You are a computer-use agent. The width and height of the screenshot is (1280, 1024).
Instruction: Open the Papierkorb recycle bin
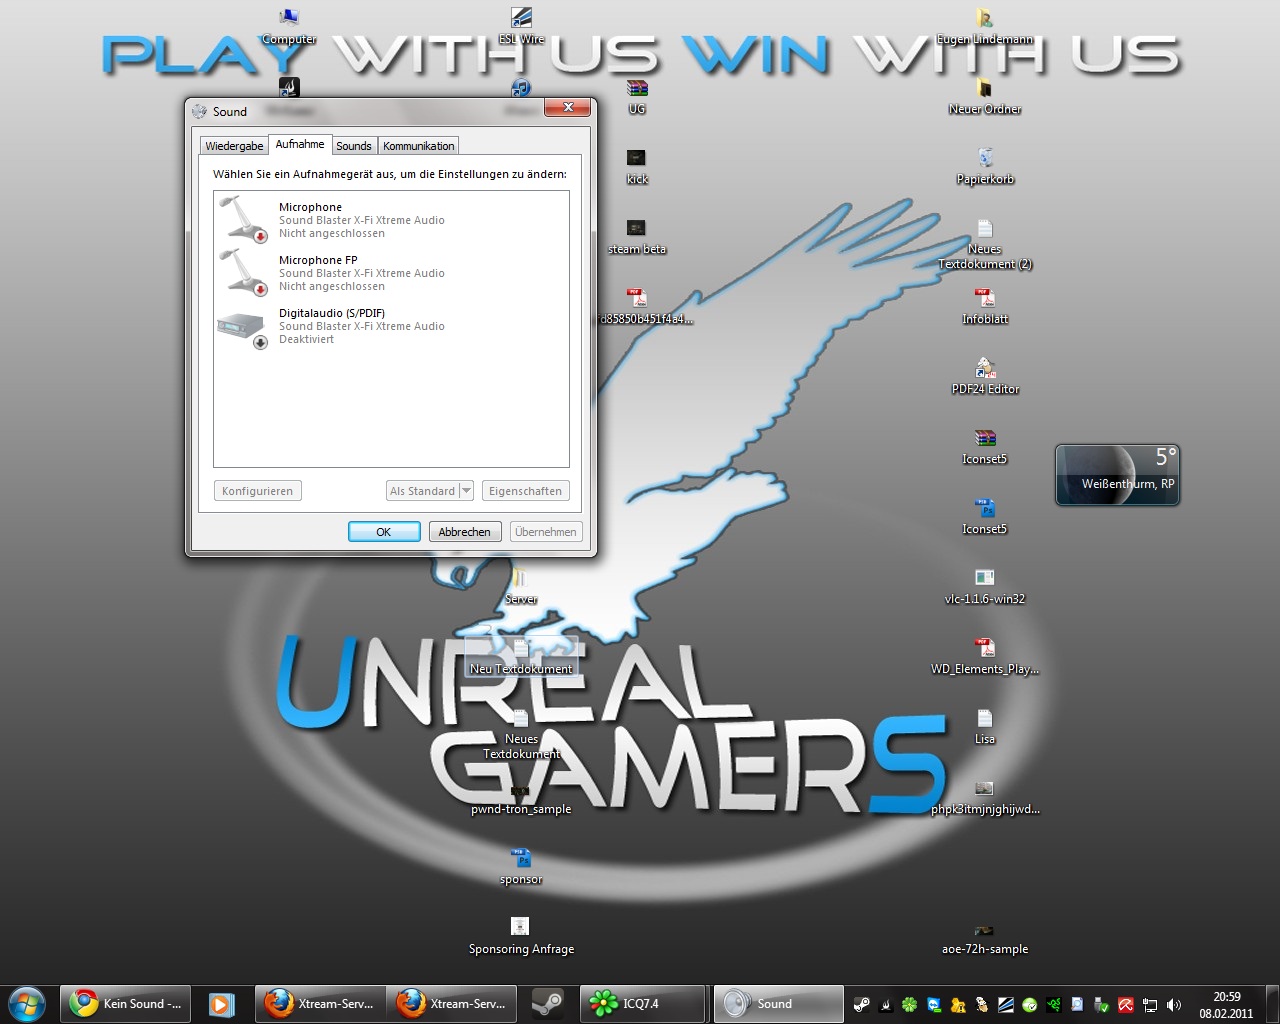[985, 167]
